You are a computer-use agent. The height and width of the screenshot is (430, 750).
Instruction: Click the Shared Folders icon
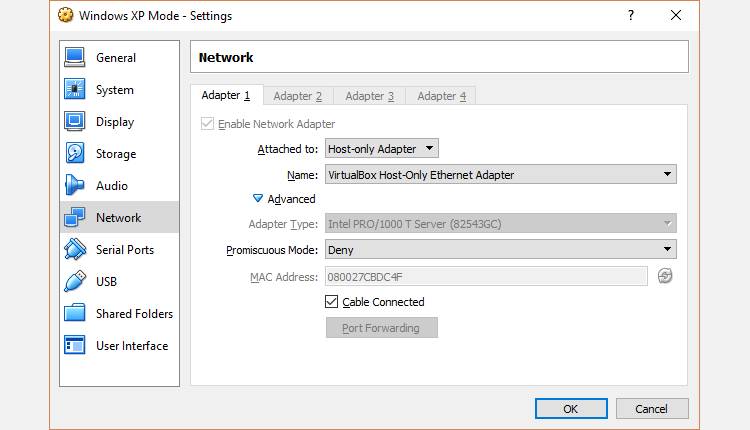point(75,314)
